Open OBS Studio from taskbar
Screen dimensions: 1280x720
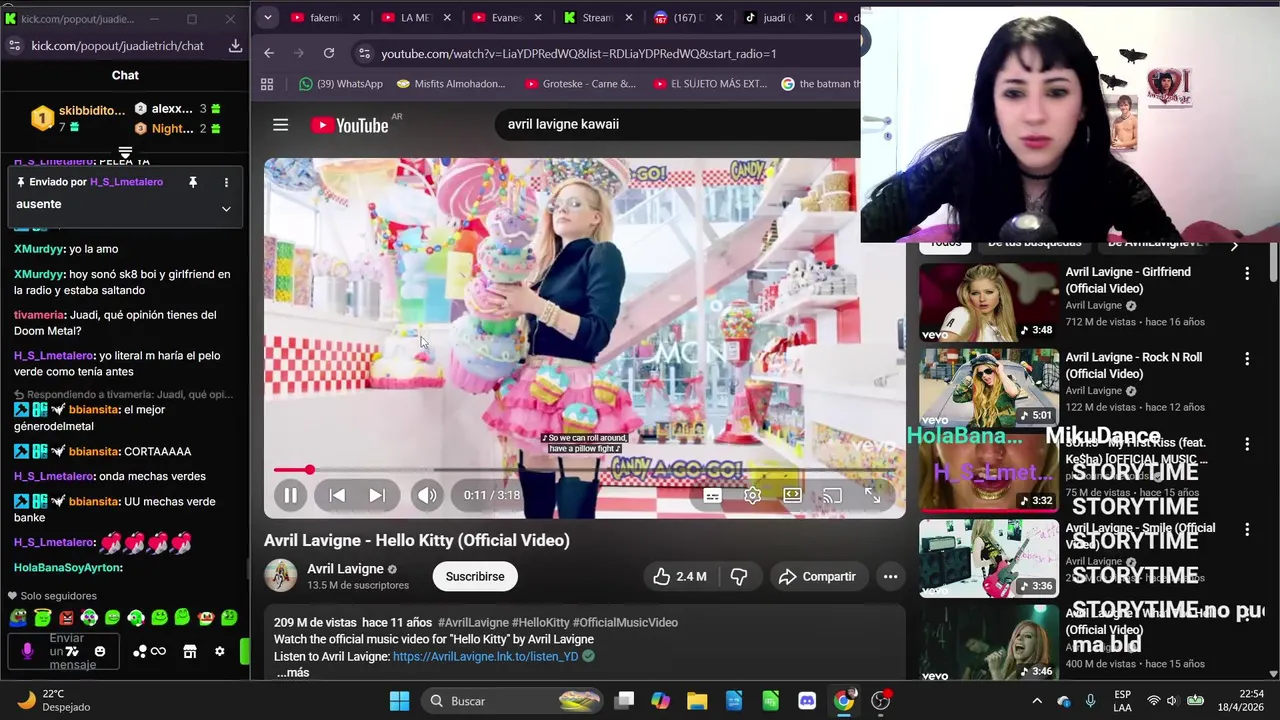tap(880, 701)
